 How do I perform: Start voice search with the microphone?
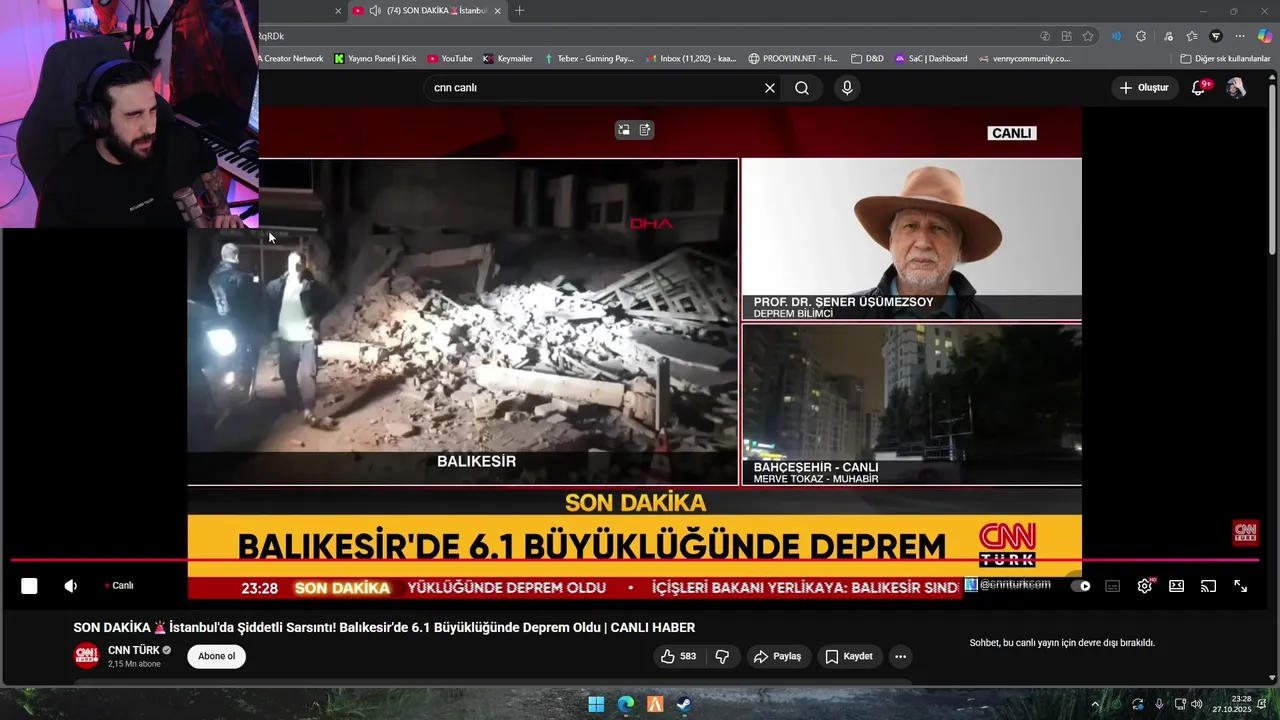847,88
